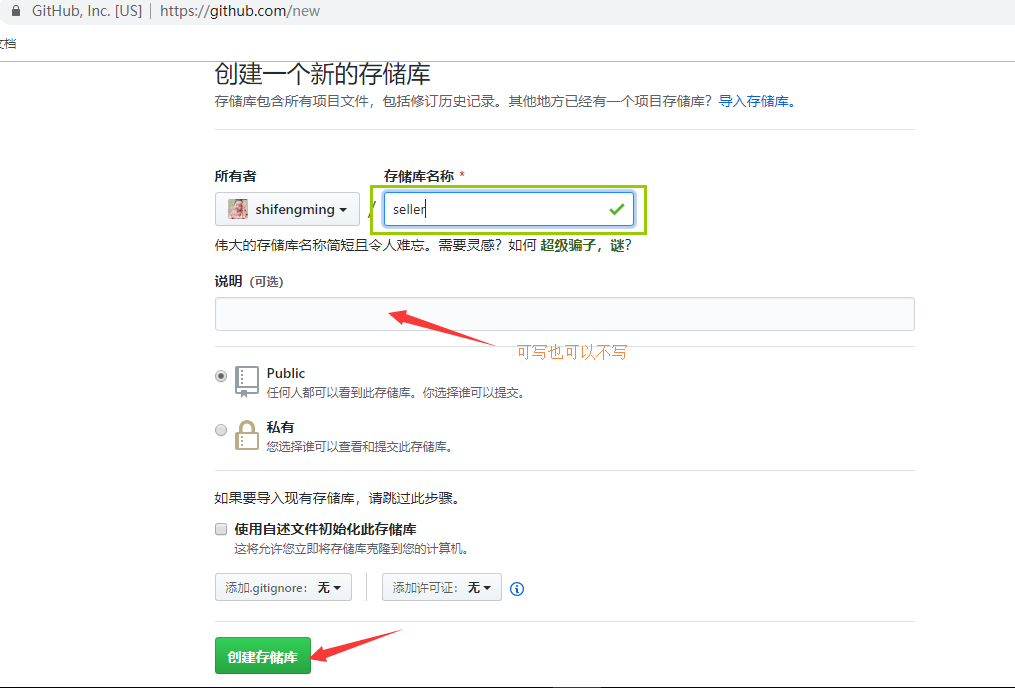Click the 私有 option label text
Image resolution: width=1015 pixels, height=688 pixels.
280,427
